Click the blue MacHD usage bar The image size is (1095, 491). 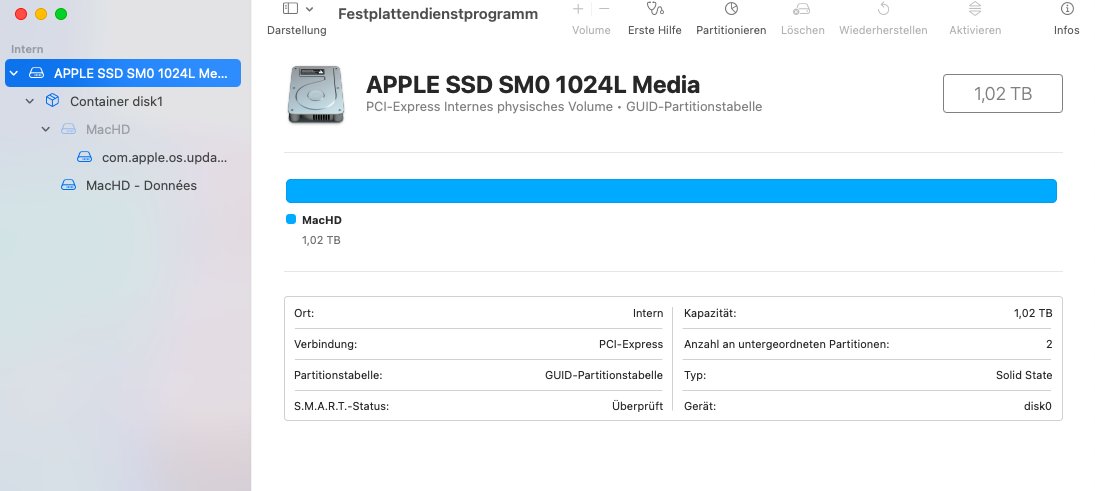tap(671, 191)
